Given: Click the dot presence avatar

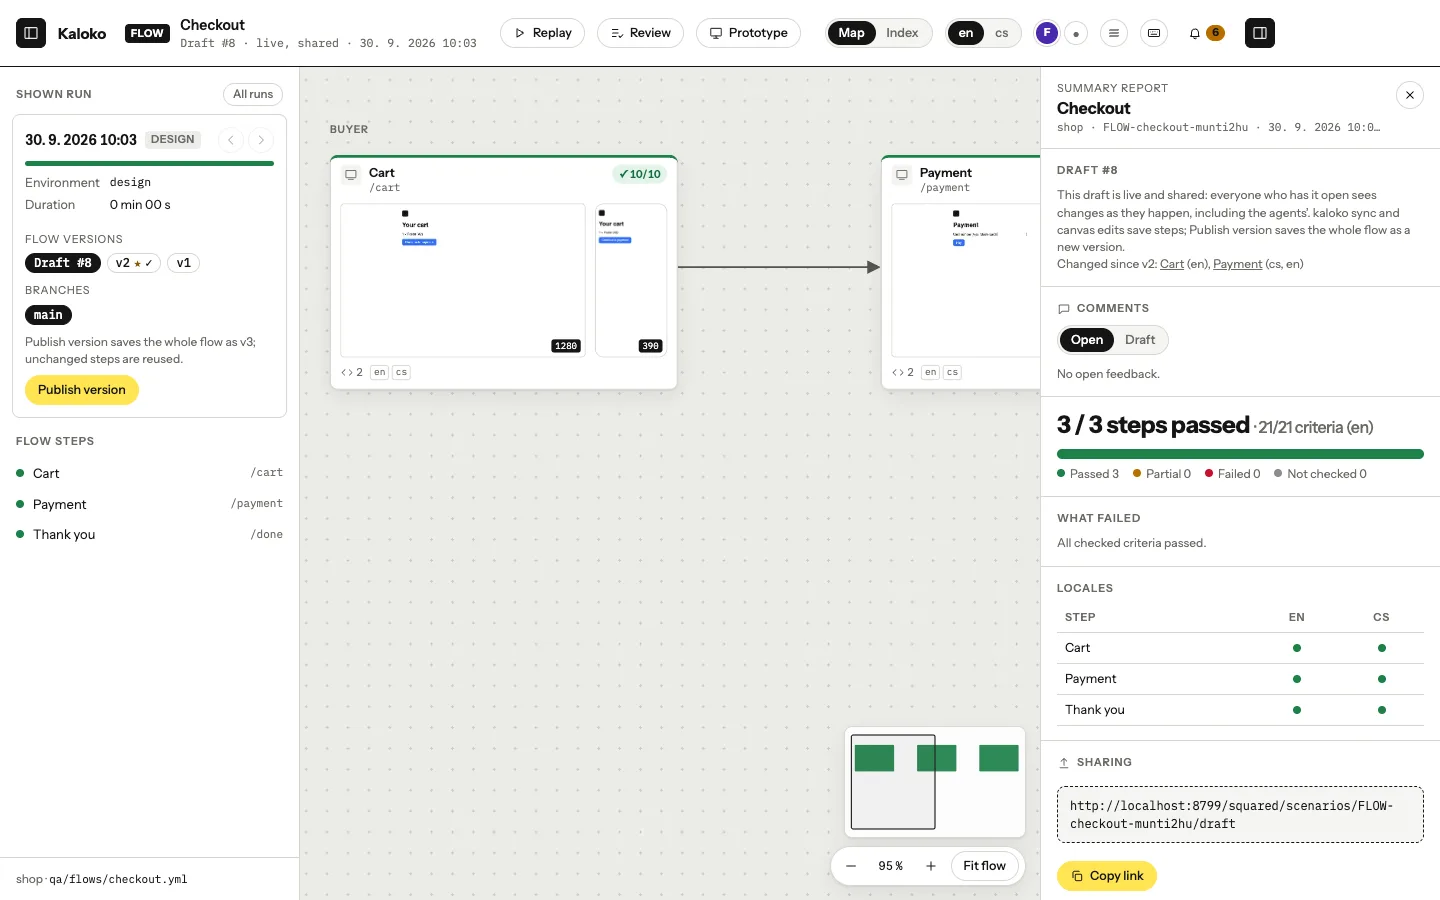Looking at the screenshot, I should coord(1076,33).
